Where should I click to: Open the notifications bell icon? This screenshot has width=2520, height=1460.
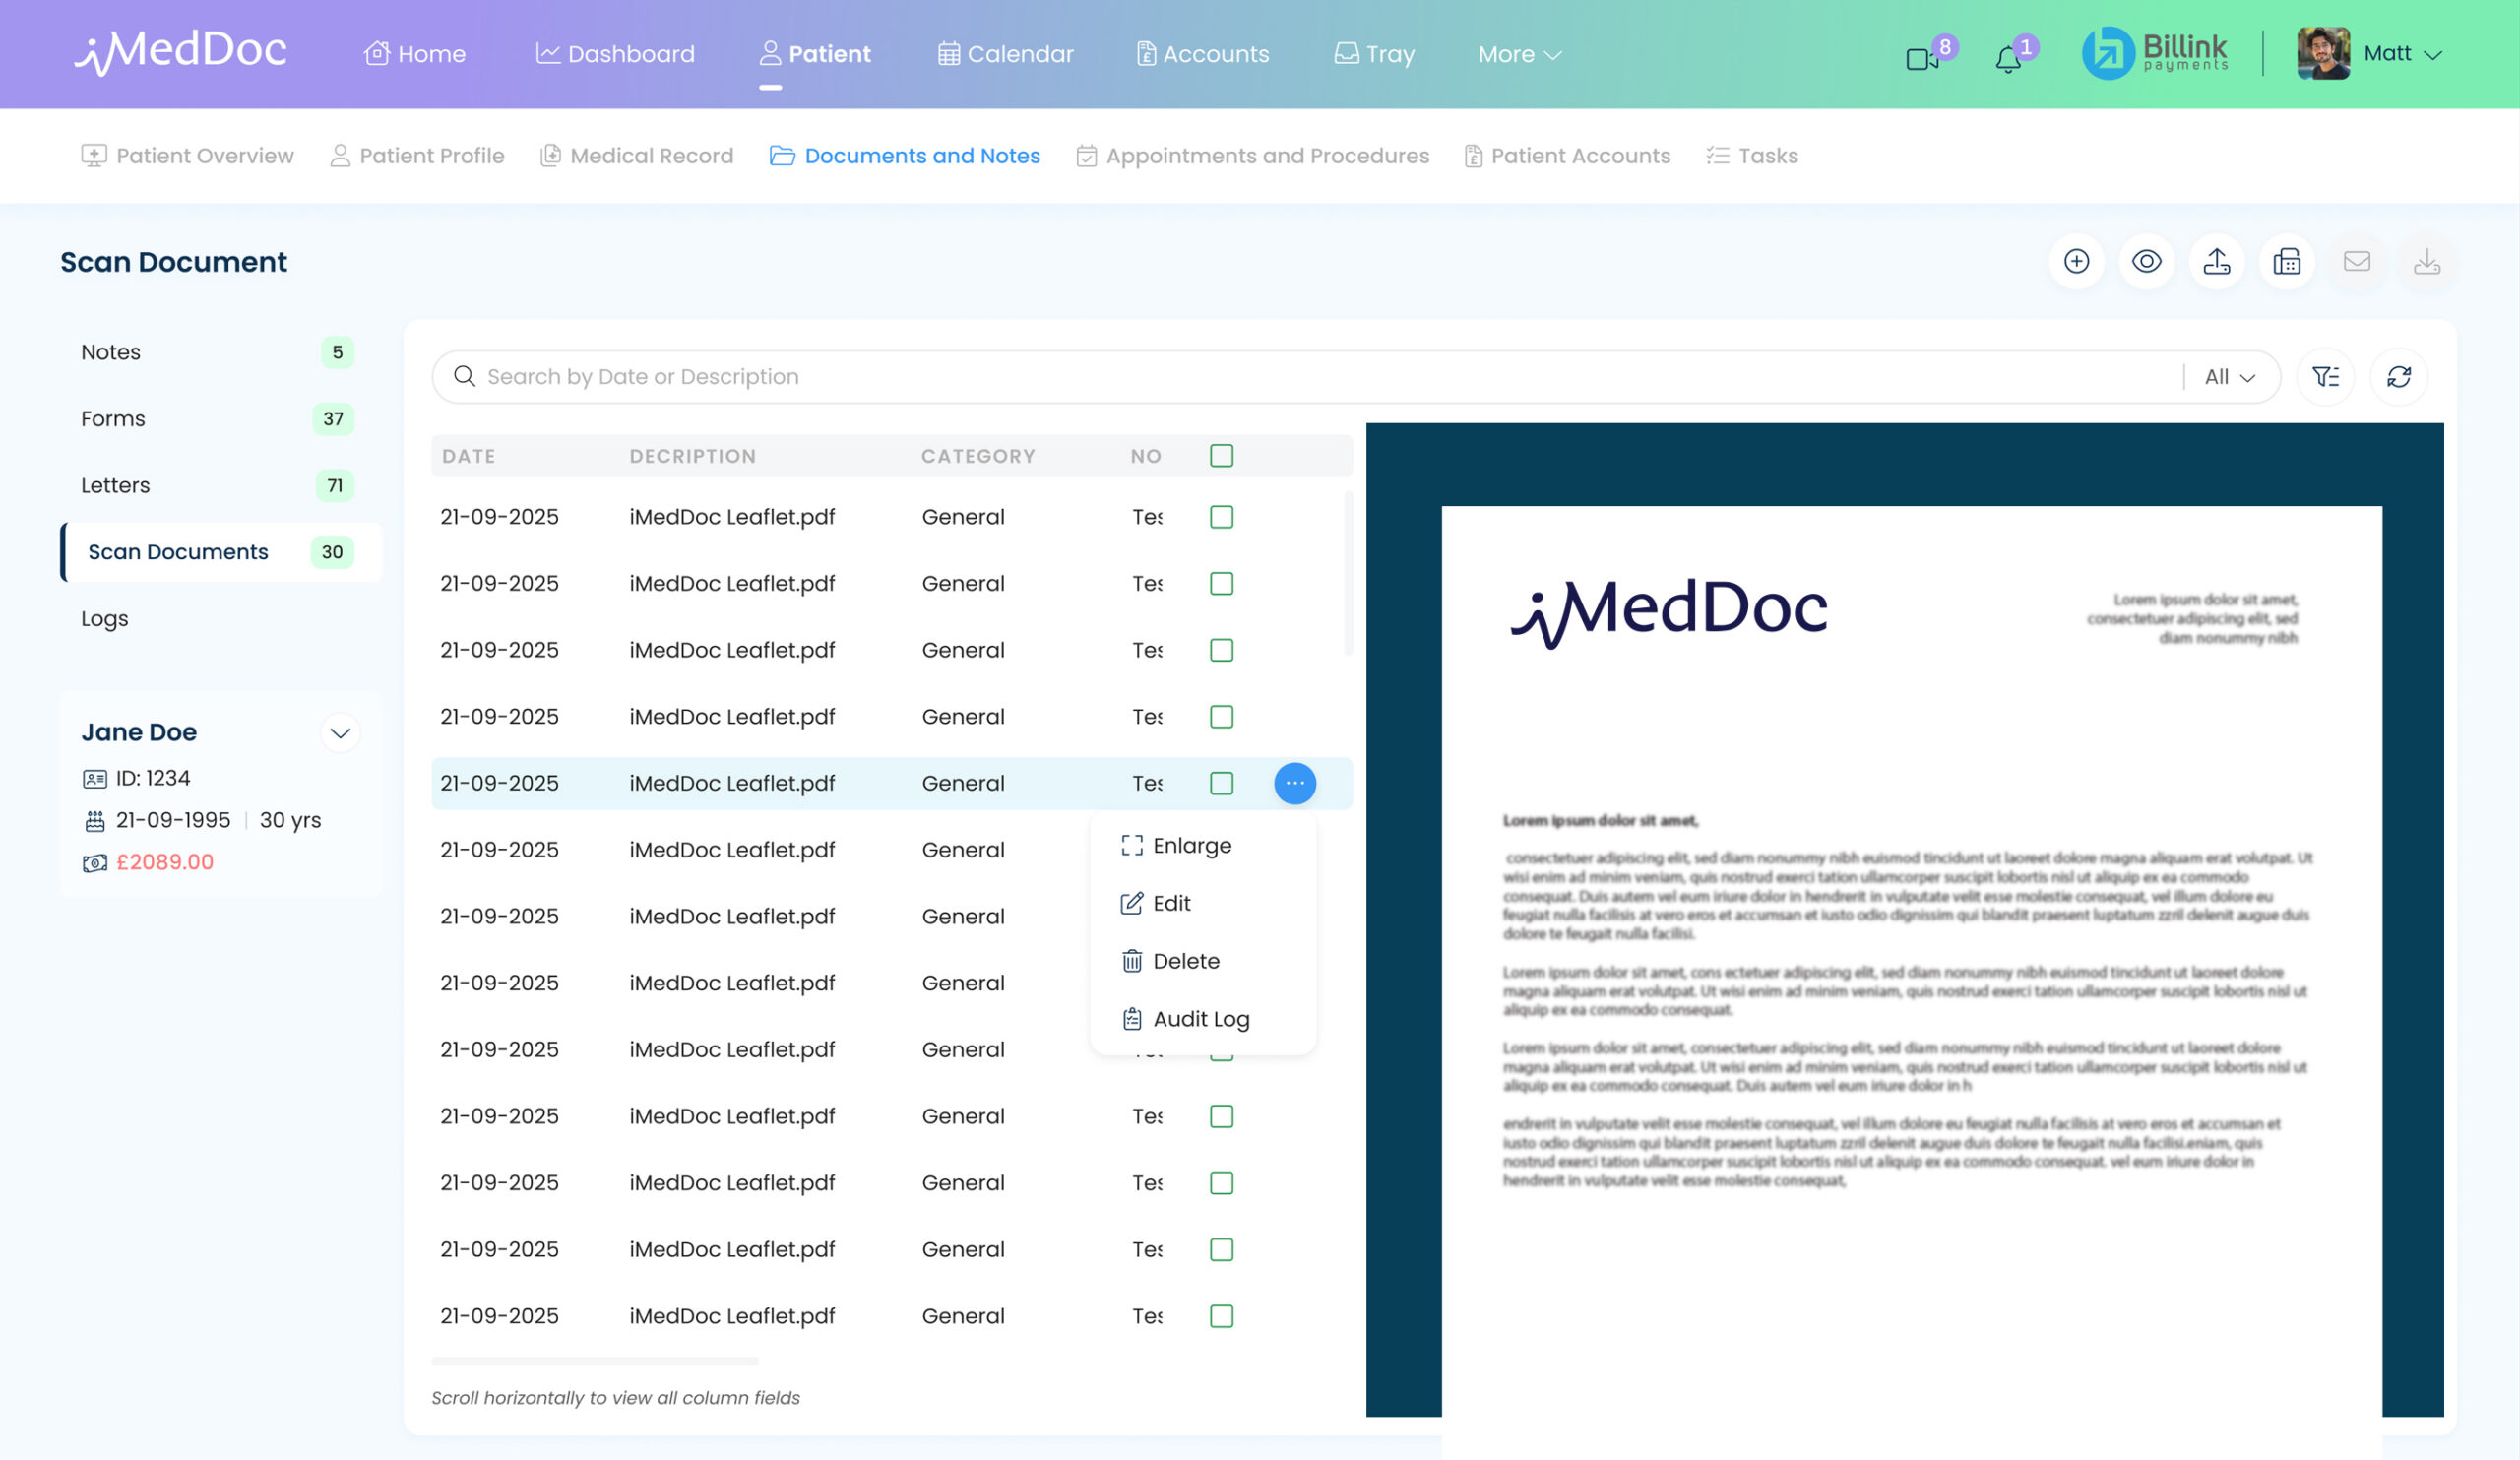[2007, 59]
